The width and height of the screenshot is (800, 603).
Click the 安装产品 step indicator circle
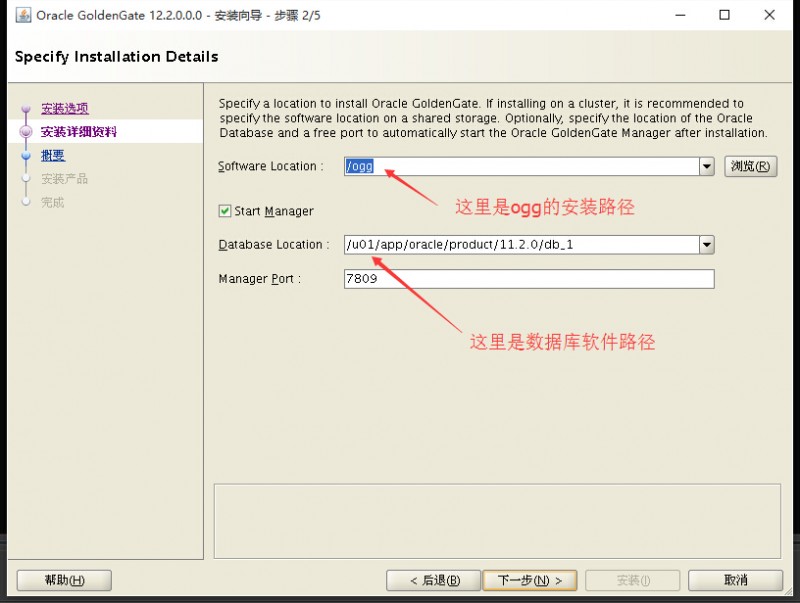coord(26,177)
